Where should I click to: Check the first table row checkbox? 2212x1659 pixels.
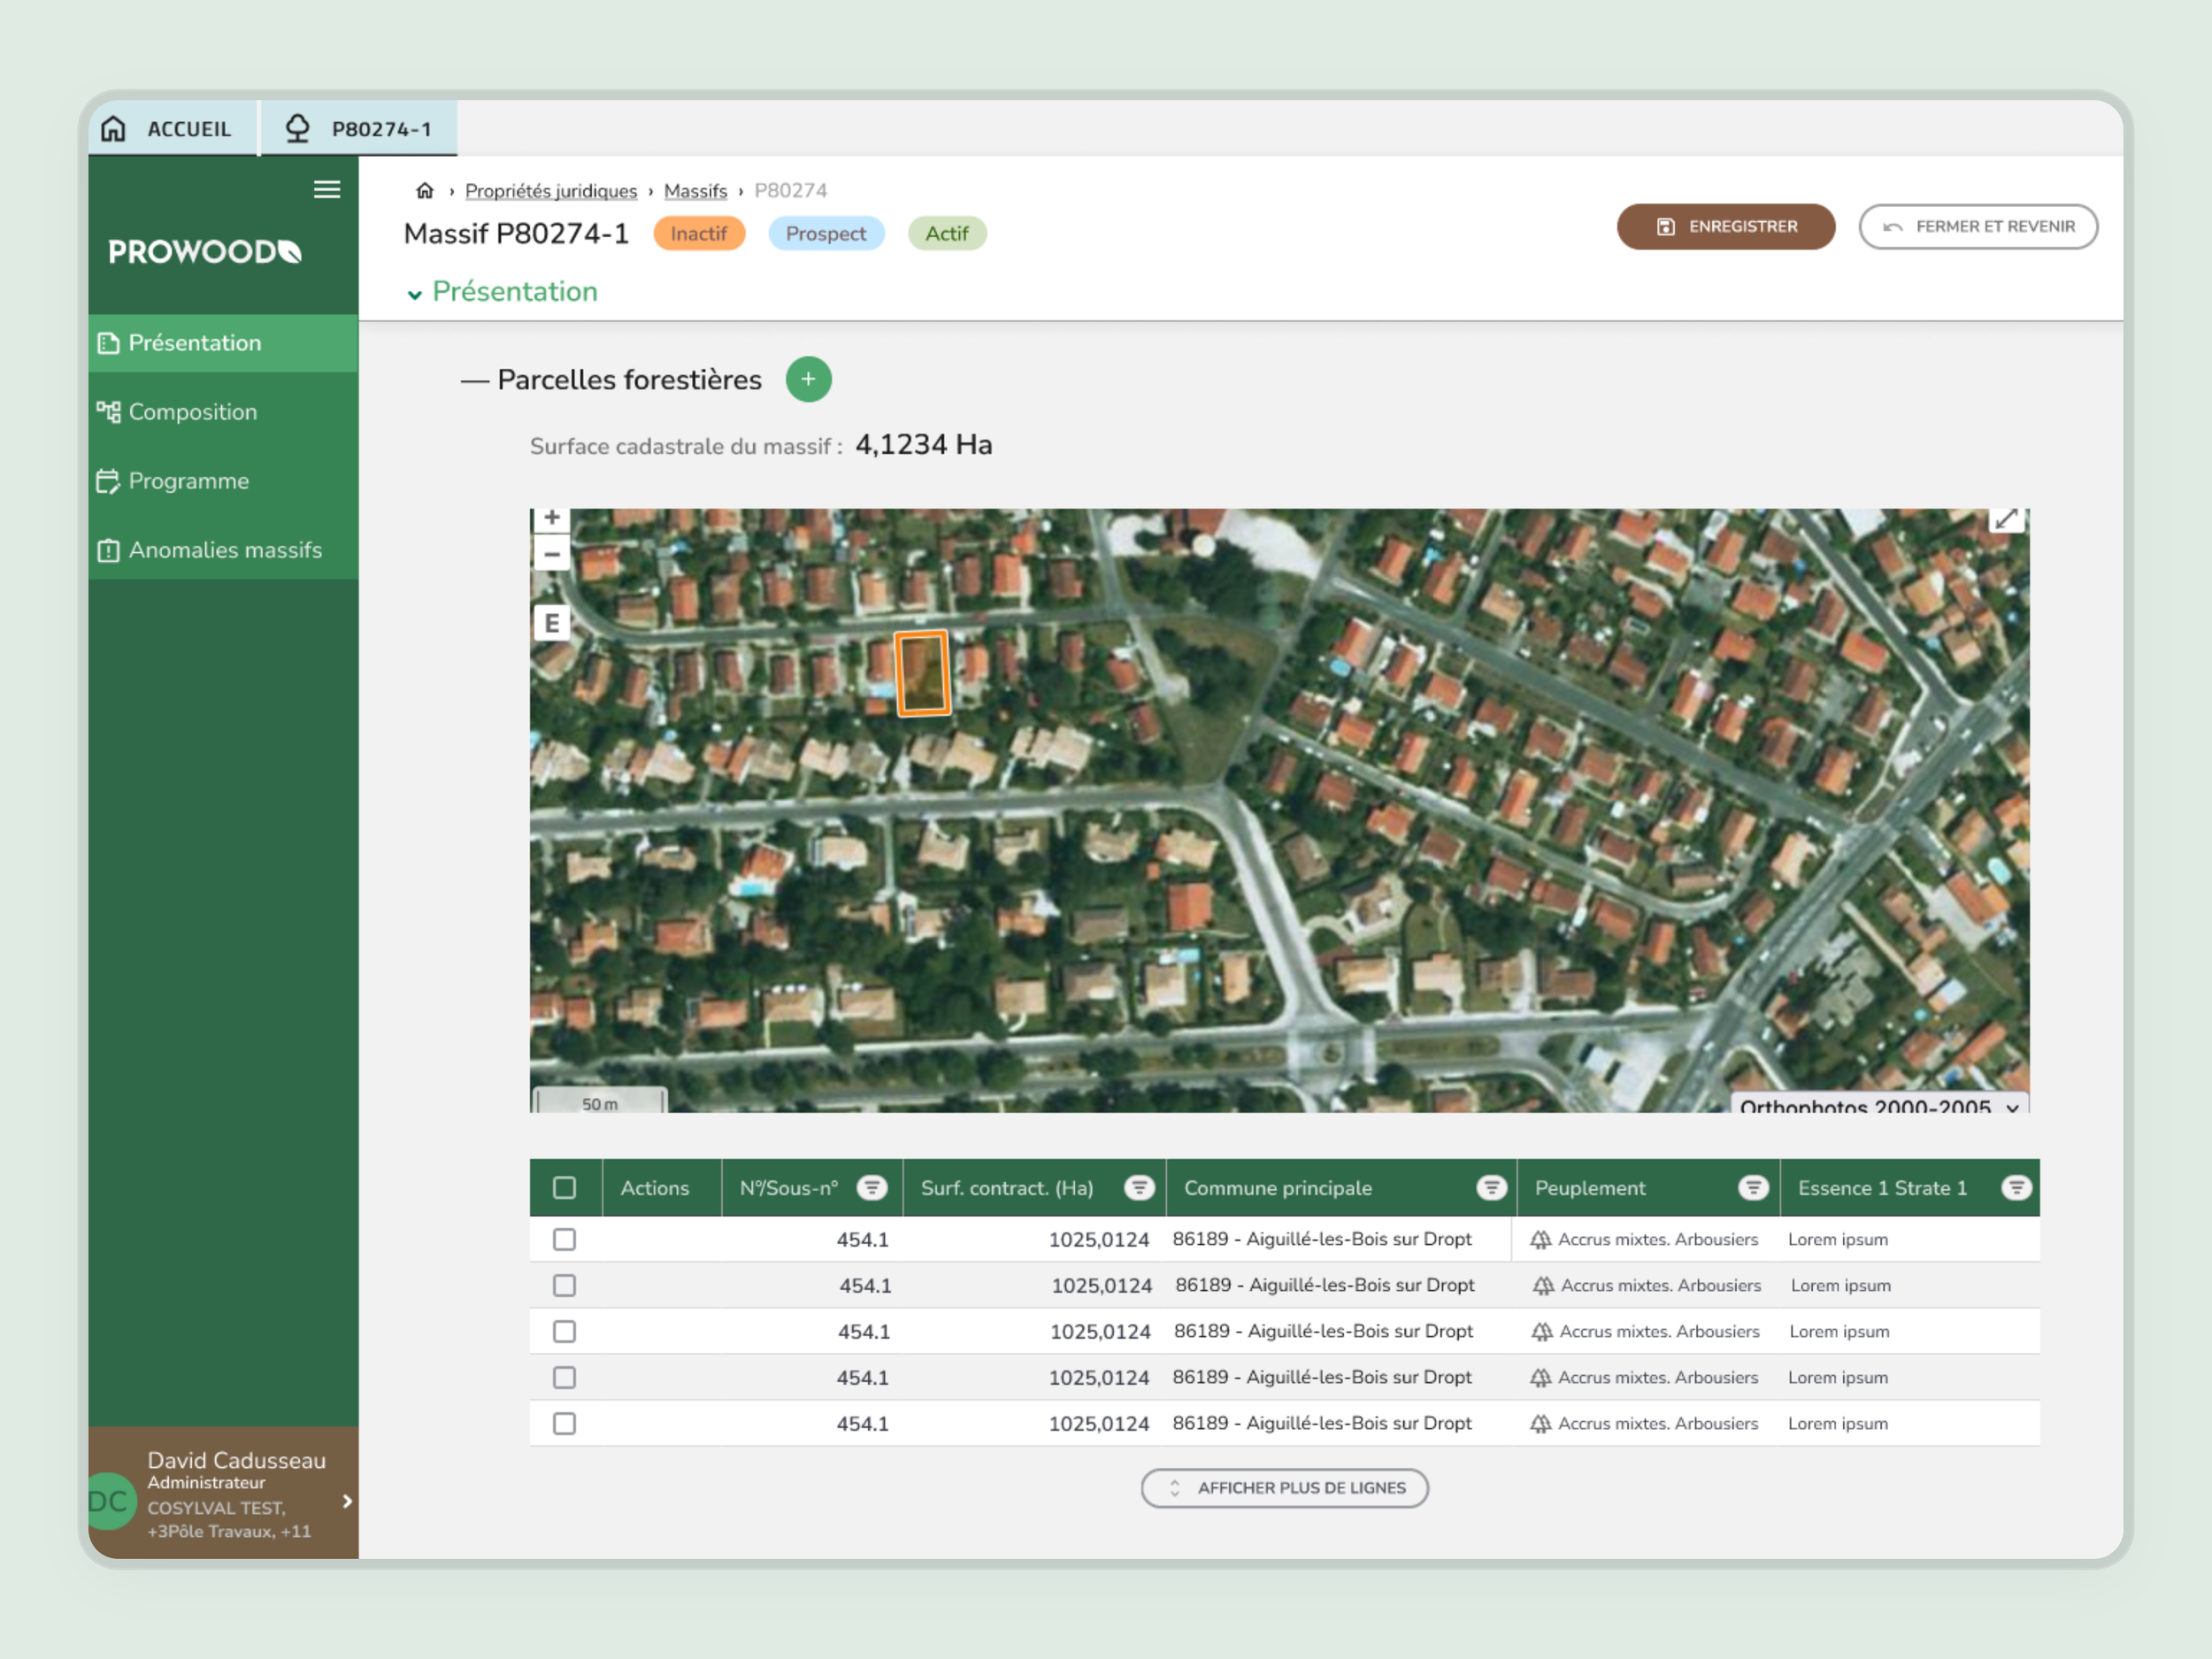[565, 1240]
